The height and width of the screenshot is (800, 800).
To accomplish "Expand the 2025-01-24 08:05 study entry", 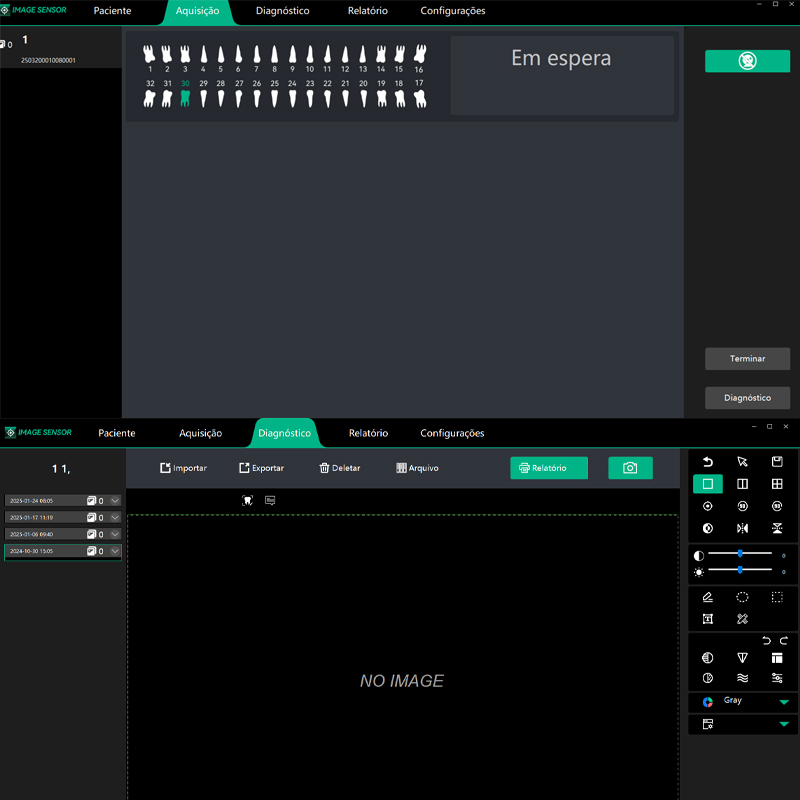I will tap(115, 501).
